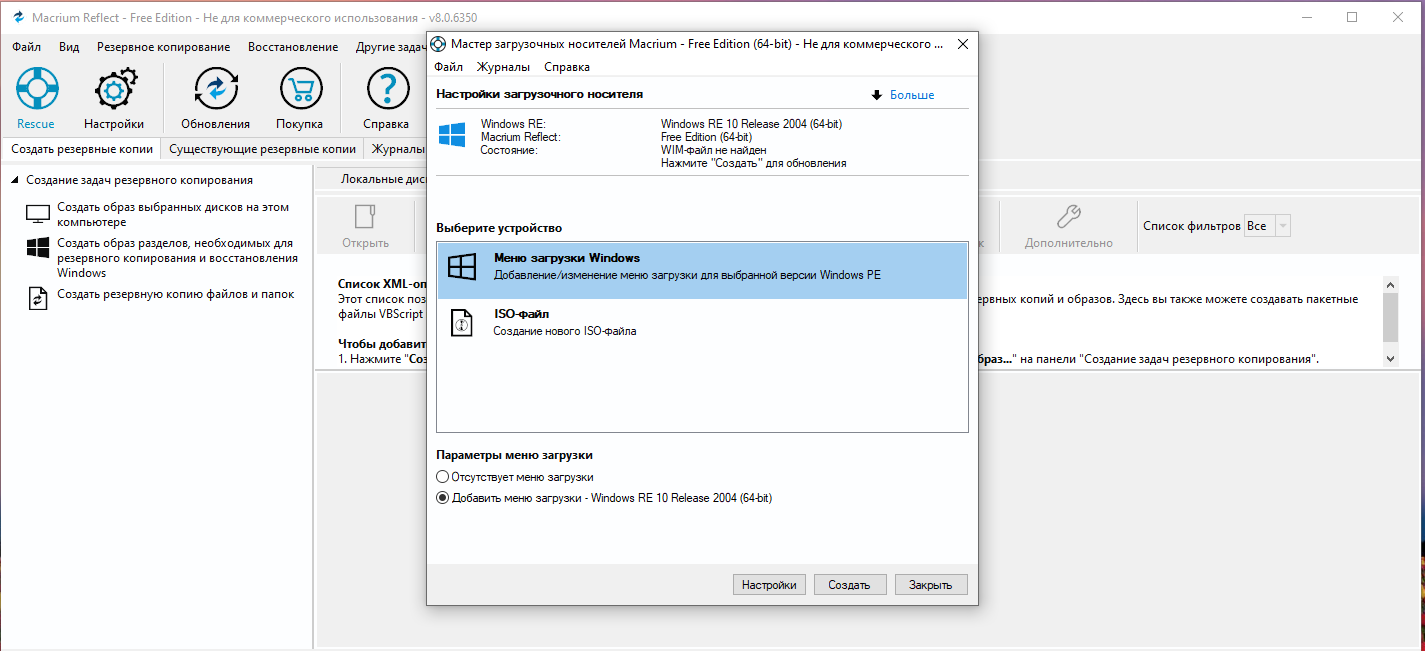Open the Список фильтров Все dropdown
This screenshot has width=1425, height=651.
click(1267, 226)
